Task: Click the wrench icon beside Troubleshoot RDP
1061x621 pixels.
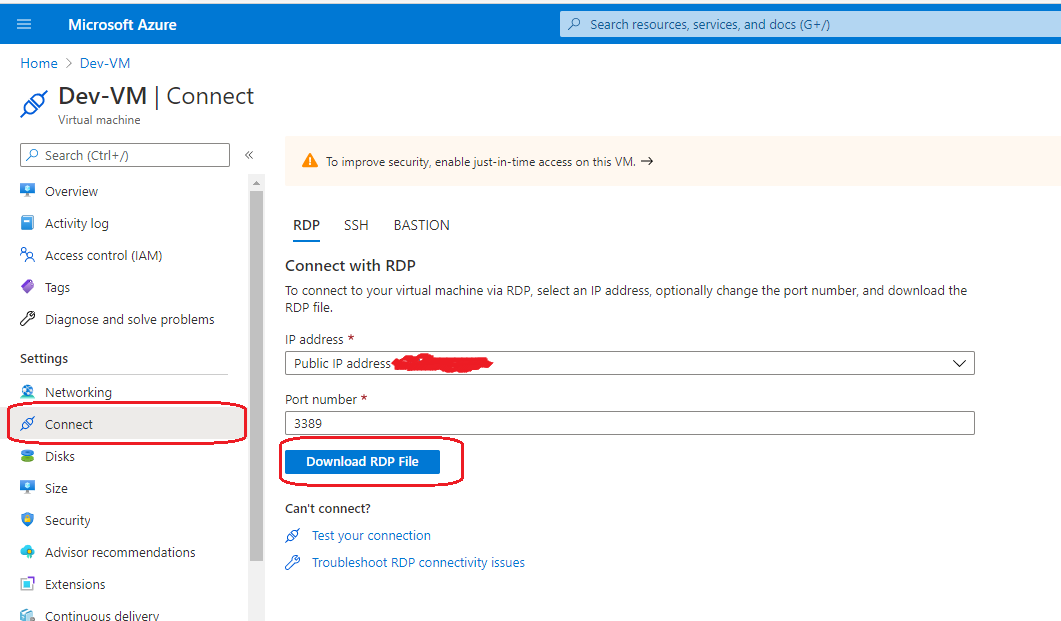Action: point(292,562)
